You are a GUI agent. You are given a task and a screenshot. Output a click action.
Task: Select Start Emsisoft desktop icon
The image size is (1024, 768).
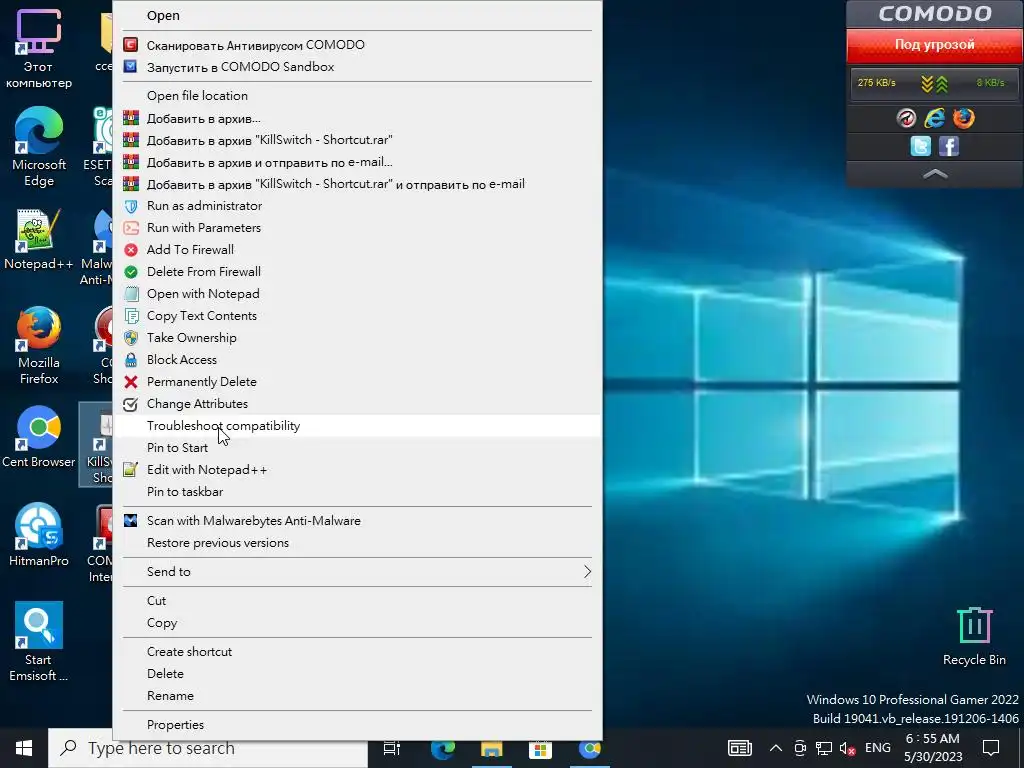click(x=39, y=641)
